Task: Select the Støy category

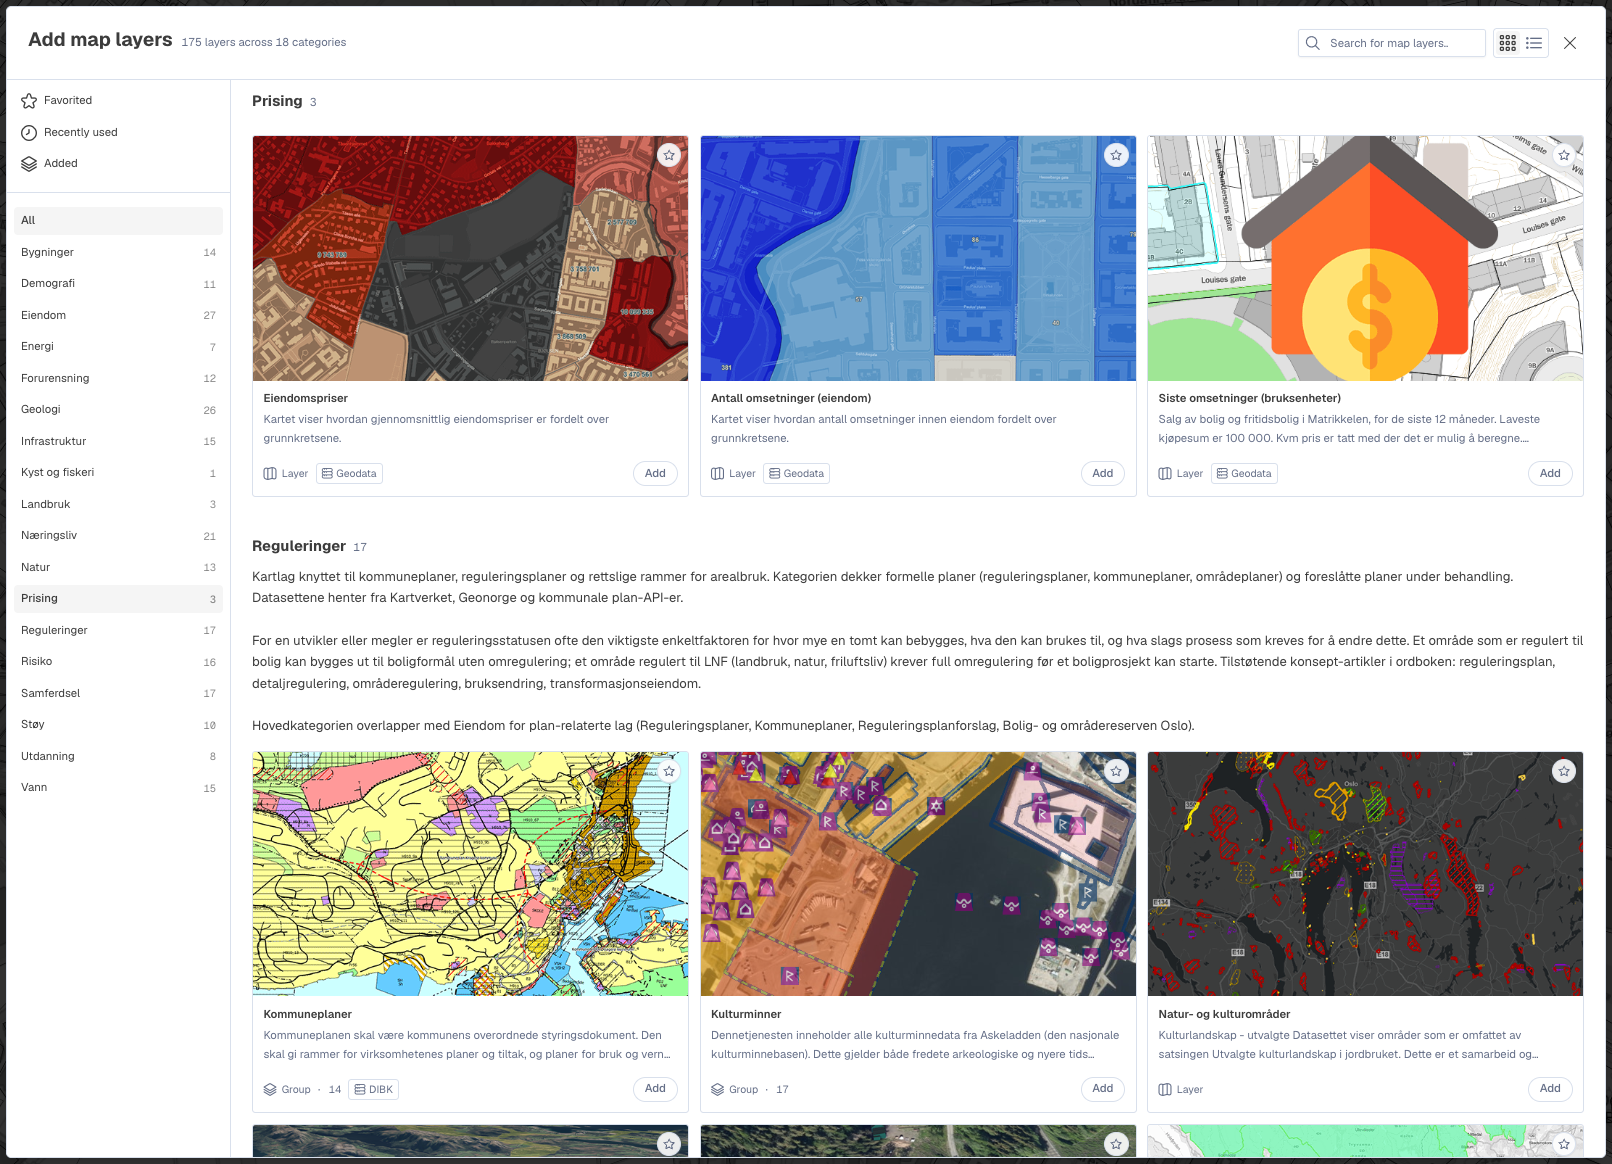Action: tap(118, 724)
